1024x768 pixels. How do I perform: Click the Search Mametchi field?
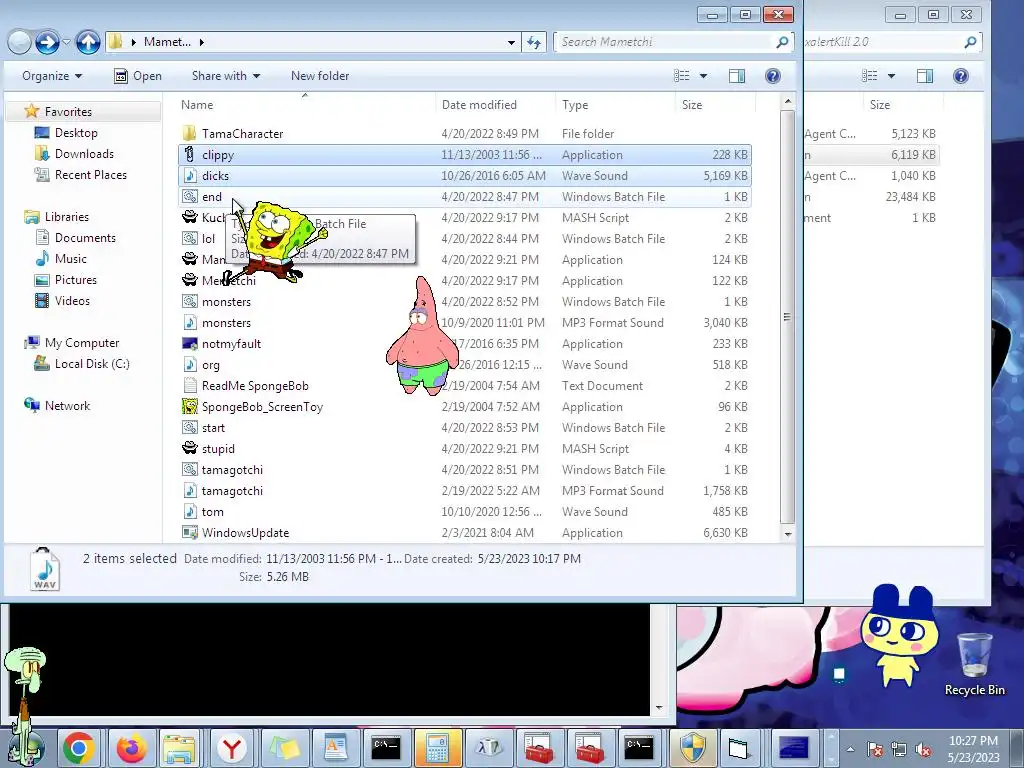pyautogui.click(x=673, y=42)
